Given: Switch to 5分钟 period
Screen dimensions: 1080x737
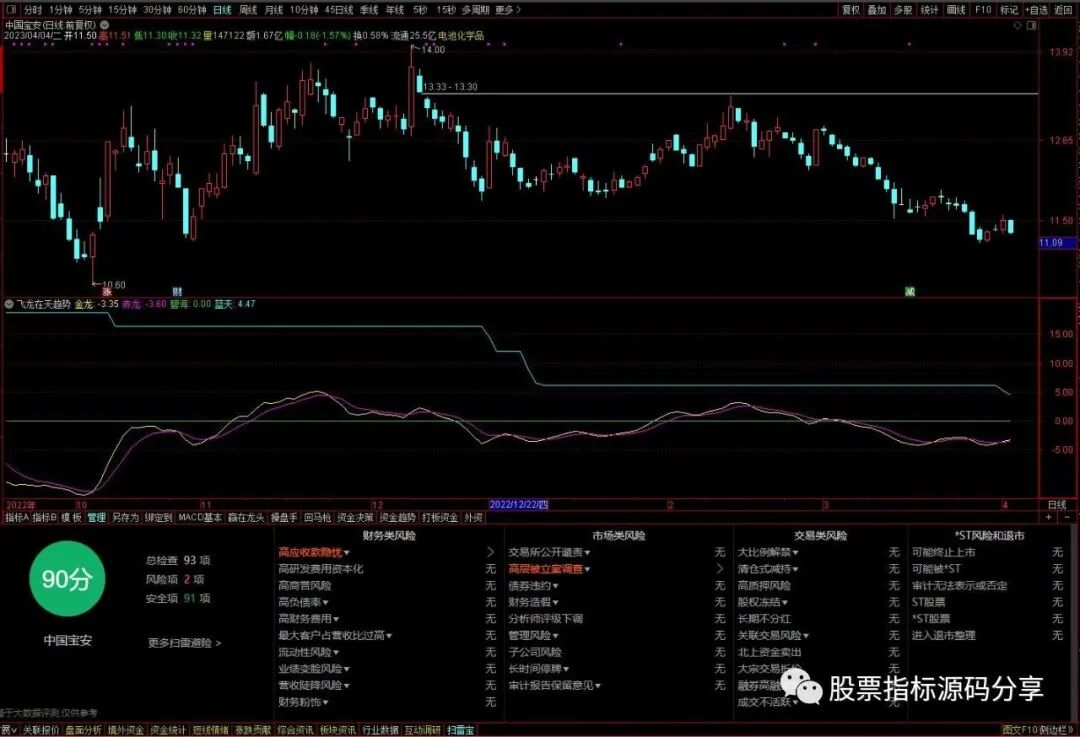Looking at the screenshot, I should [90, 10].
